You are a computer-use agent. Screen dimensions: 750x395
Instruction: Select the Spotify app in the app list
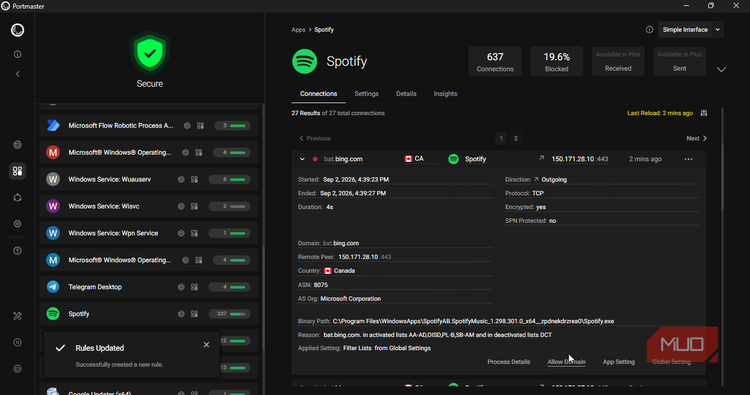coord(149,314)
